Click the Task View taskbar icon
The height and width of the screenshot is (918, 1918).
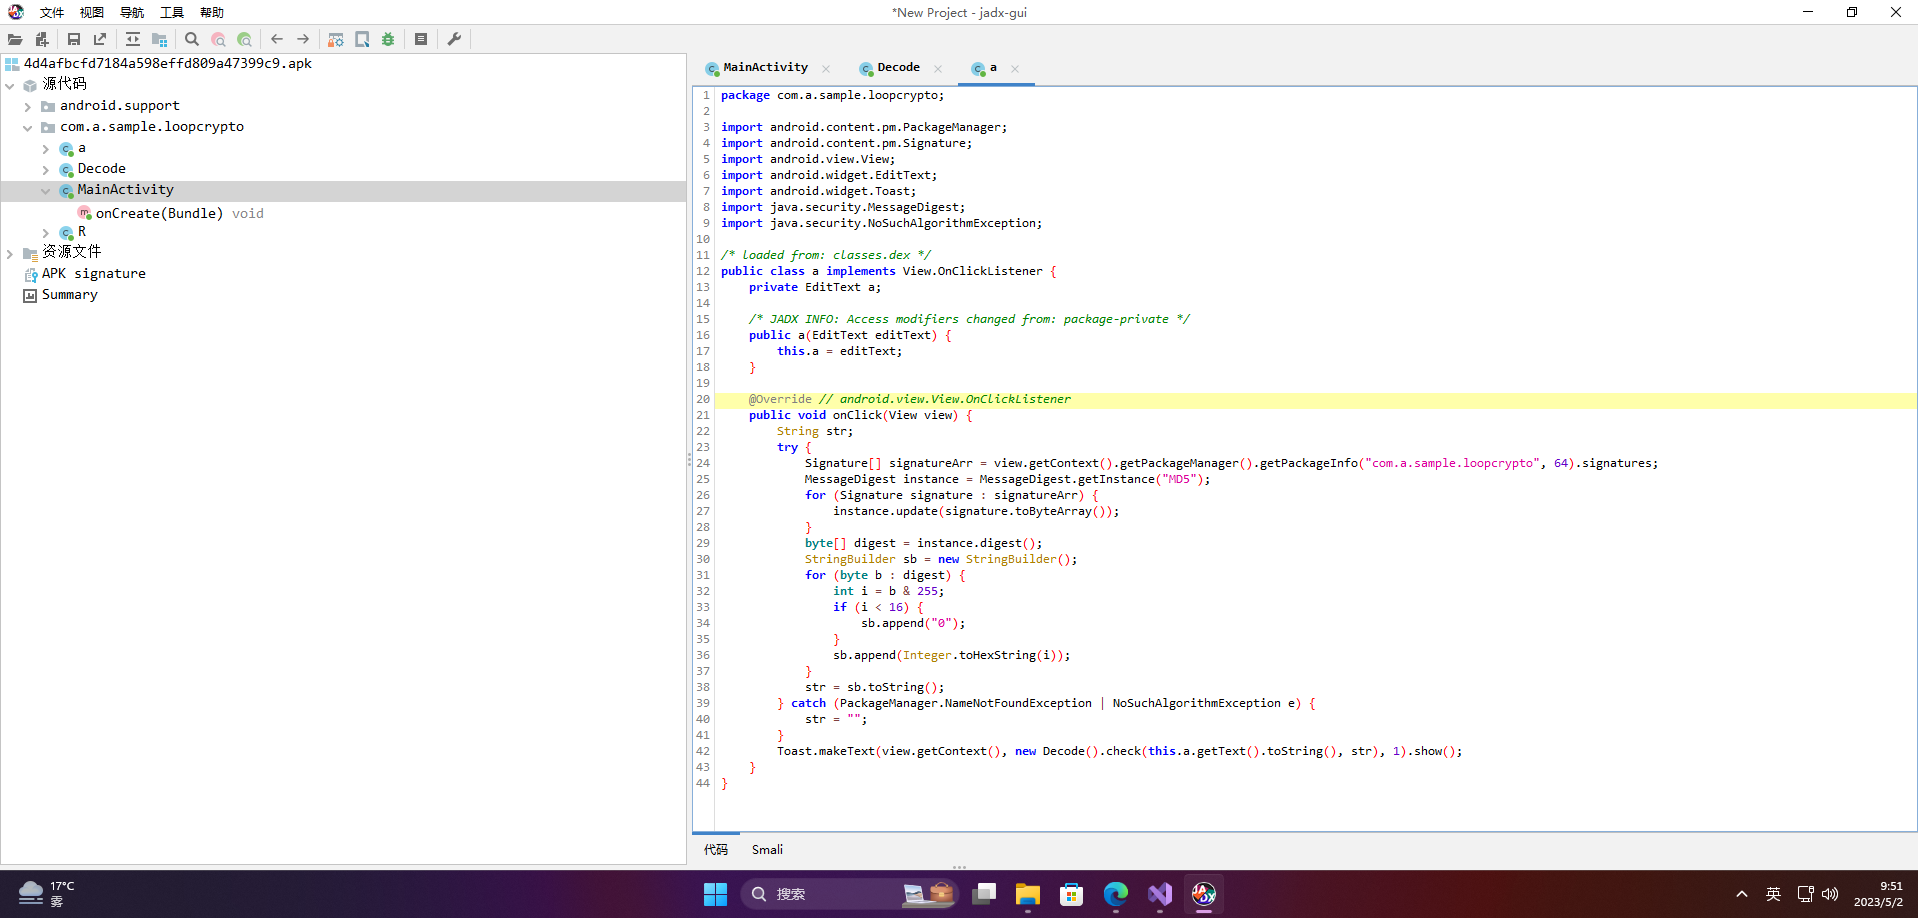984,894
